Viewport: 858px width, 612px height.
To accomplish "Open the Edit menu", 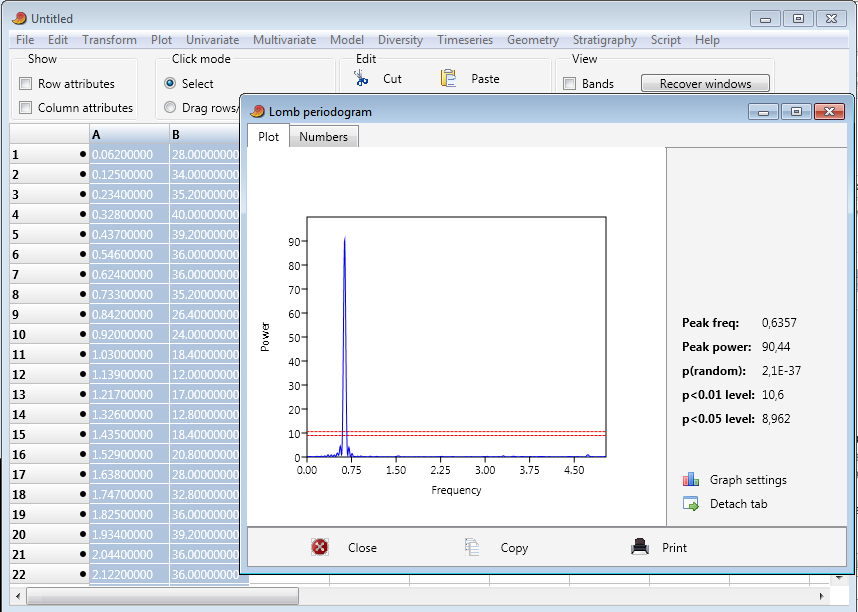I will pyautogui.click(x=58, y=40).
